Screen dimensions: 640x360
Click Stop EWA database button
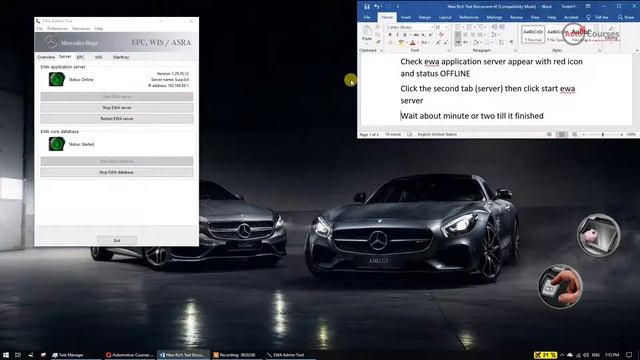[x=117, y=172]
